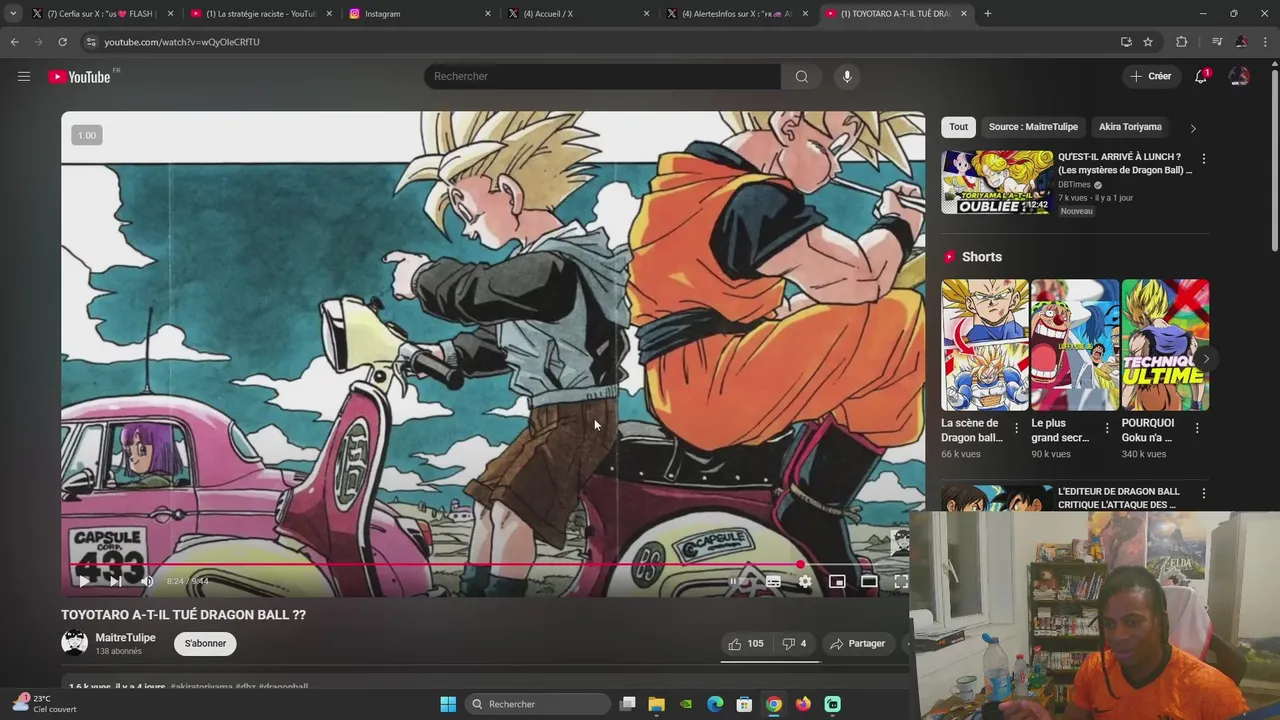This screenshot has width=1280, height=720.
Task: Skip to the next video
Action: (116, 581)
